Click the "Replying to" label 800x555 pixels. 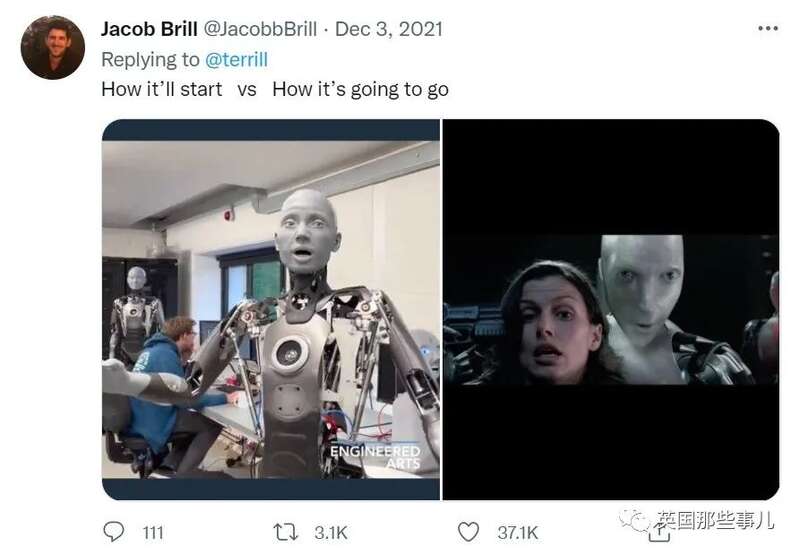(150, 60)
